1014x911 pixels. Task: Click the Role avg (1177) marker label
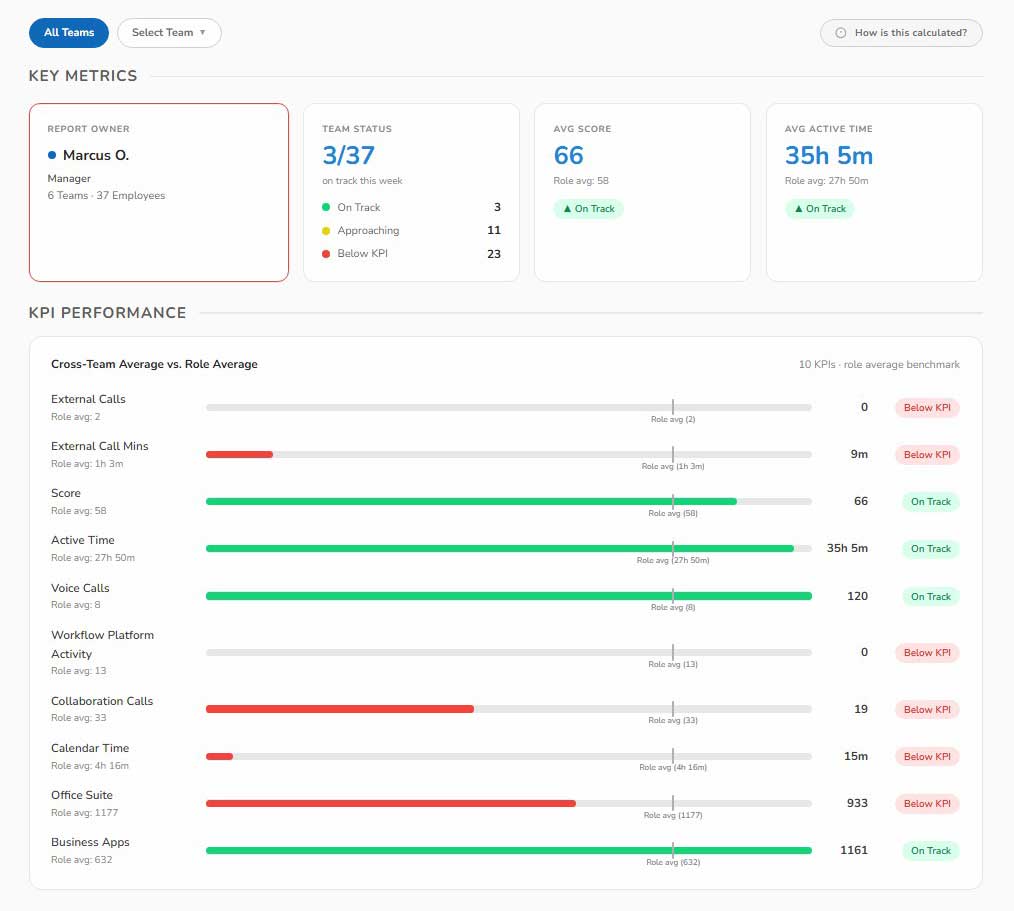[x=673, y=815]
